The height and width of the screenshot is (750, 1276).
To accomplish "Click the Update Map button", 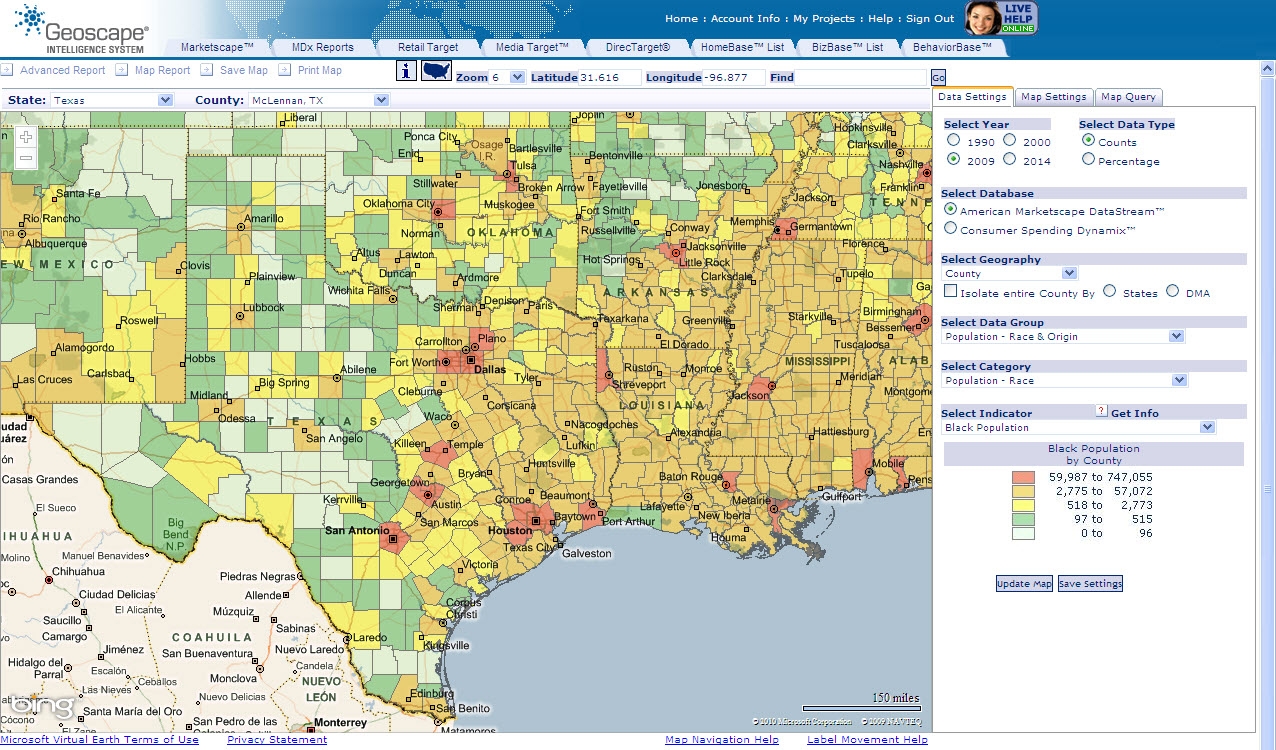I will point(1024,583).
